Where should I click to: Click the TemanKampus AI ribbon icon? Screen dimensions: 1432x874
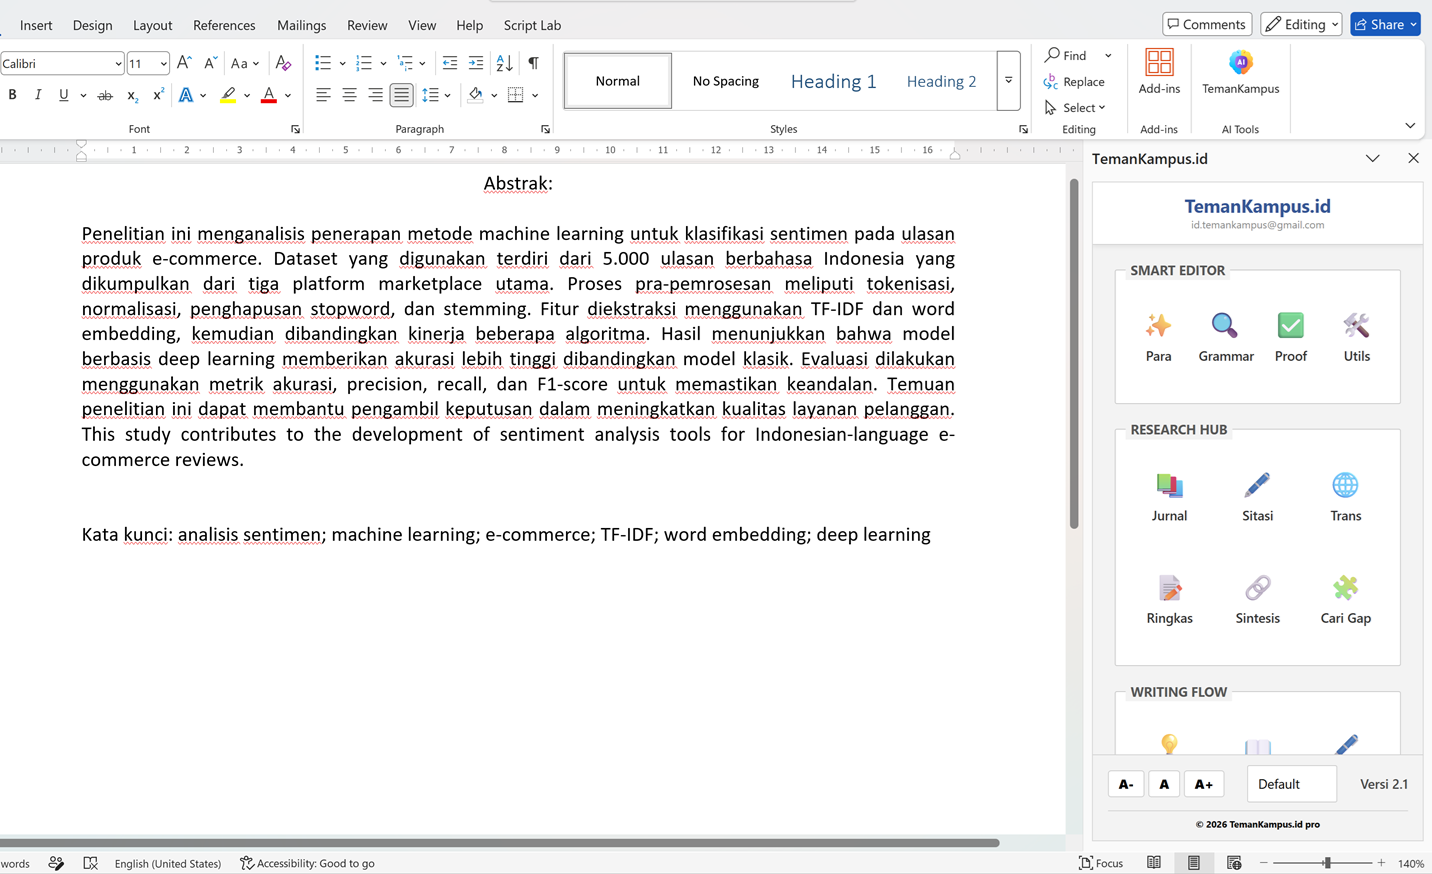(x=1240, y=72)
